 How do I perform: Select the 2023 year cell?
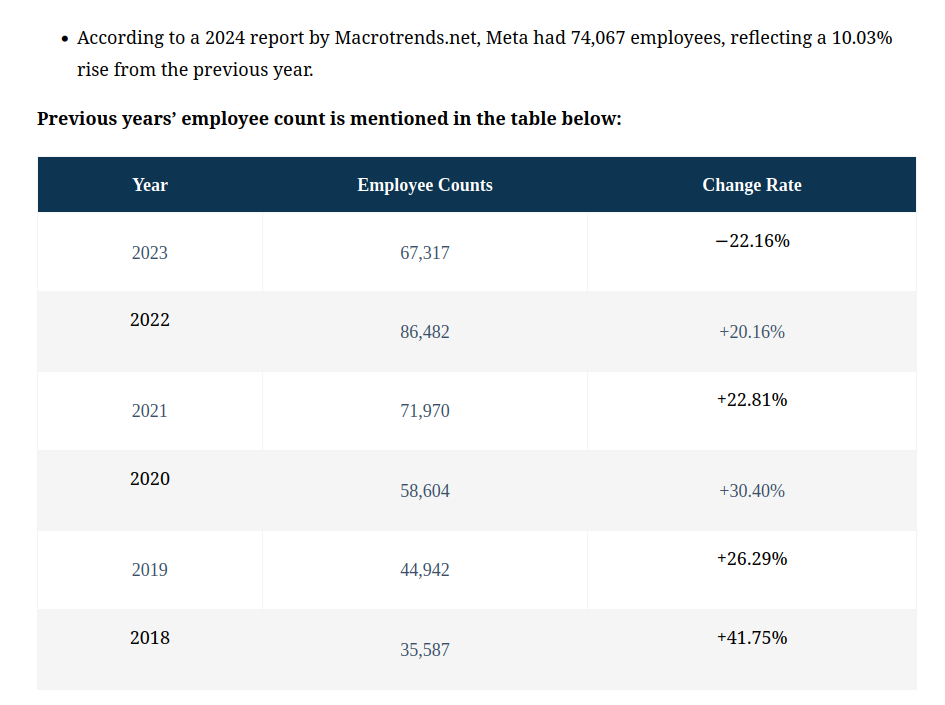150,253
